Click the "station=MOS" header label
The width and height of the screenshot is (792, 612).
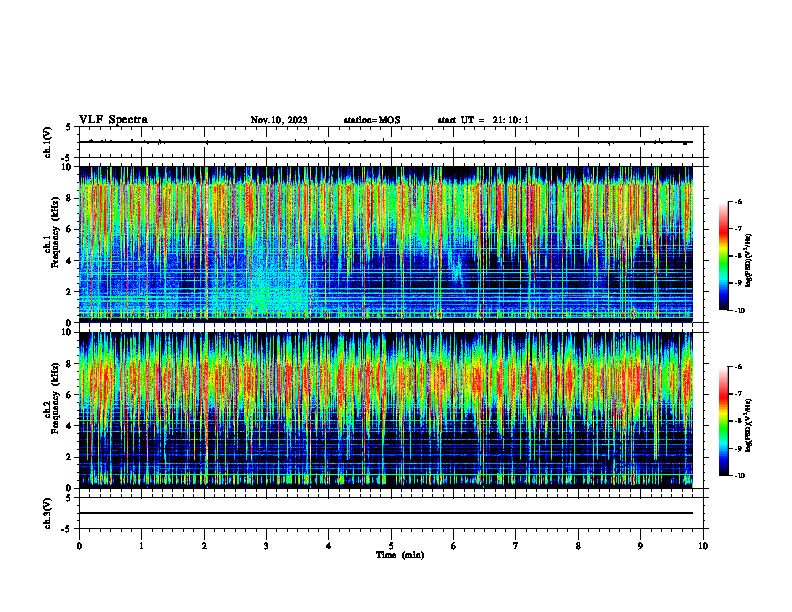372,120
